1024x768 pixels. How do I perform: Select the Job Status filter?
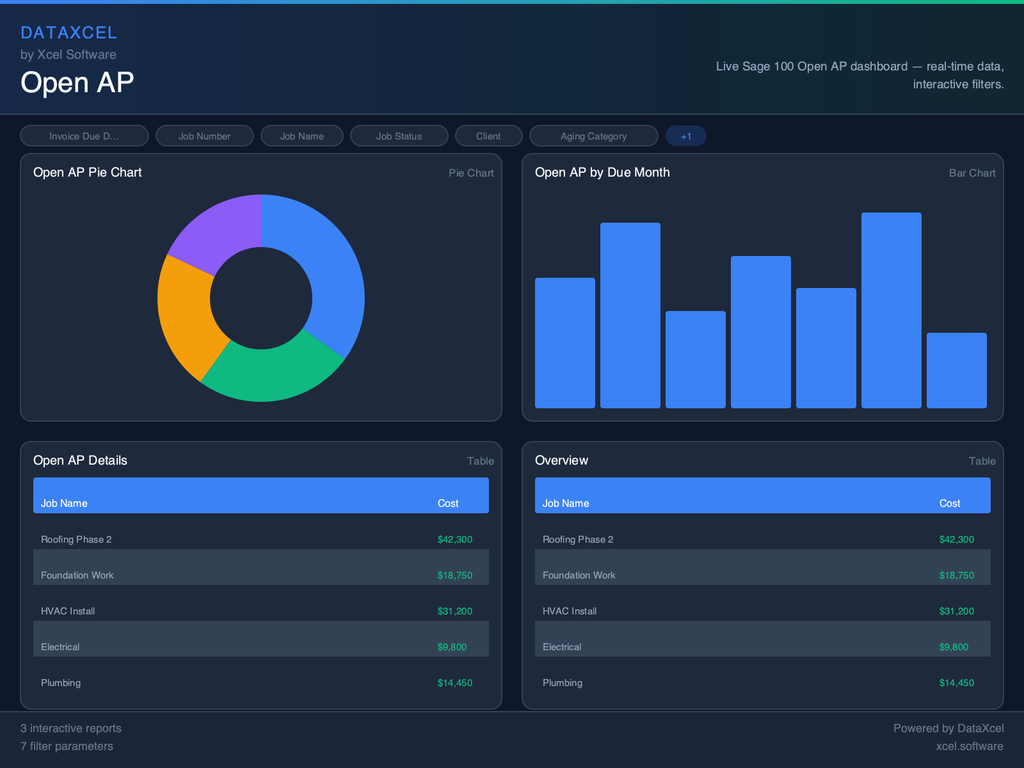click(399, 136)
